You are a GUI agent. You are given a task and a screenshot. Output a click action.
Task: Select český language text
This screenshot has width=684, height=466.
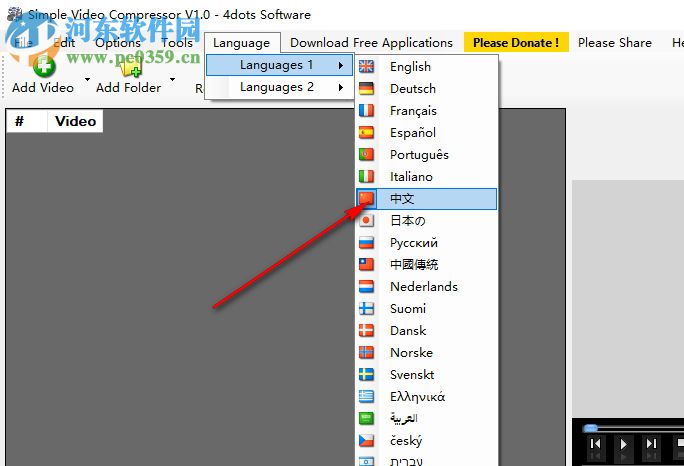pos(406,441)
